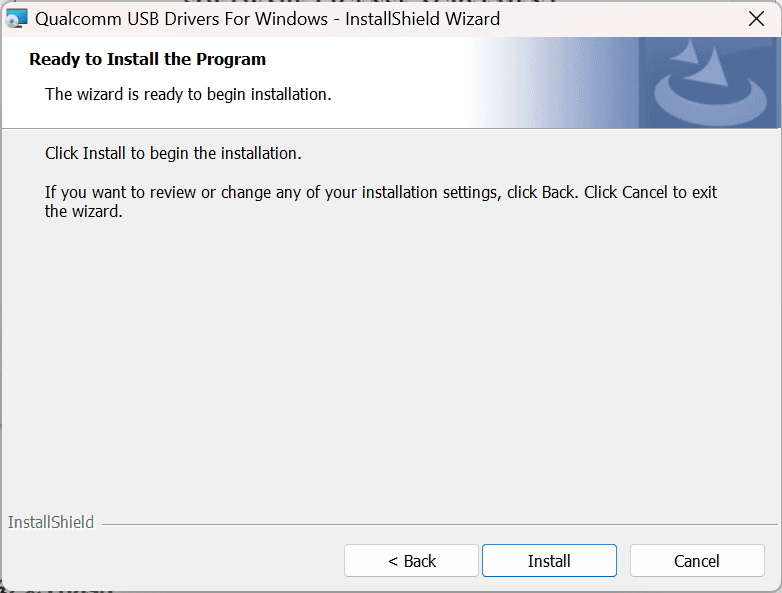Cancel the wizard using the Cancel button
Screen dimensions: 782x593
click(x=697, y=561)
